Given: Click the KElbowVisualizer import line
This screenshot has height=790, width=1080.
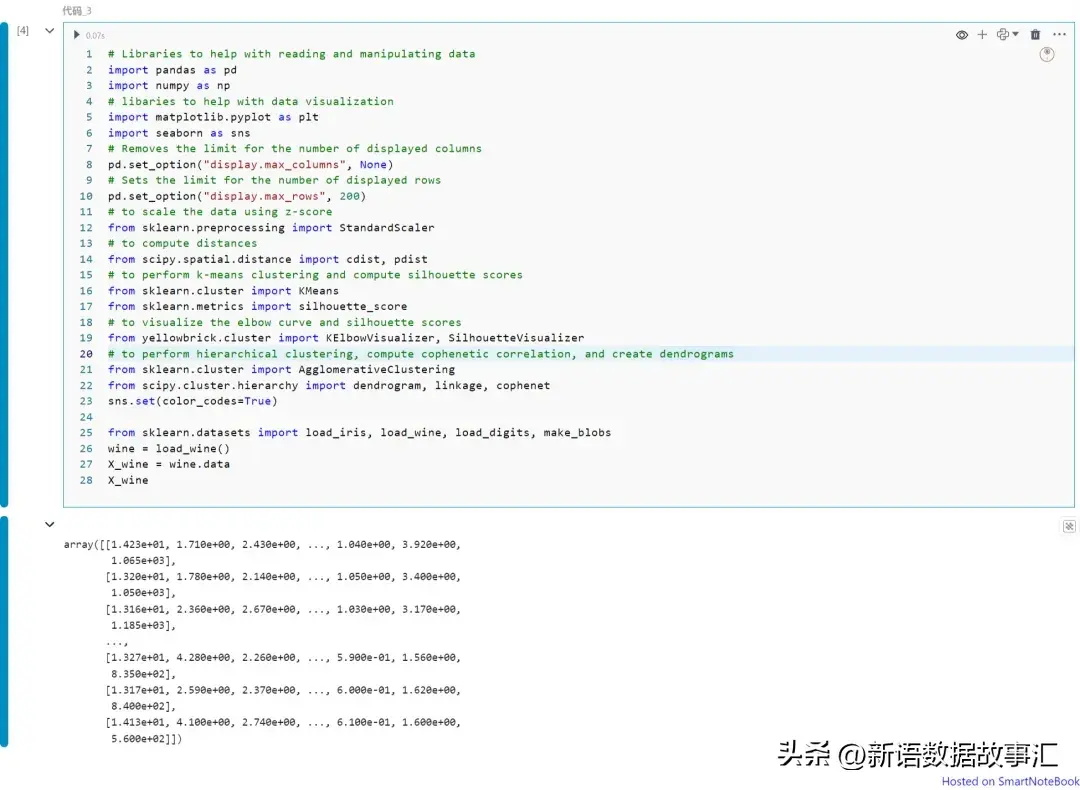Looking at the screenshot, I should [x=346, y=337].
